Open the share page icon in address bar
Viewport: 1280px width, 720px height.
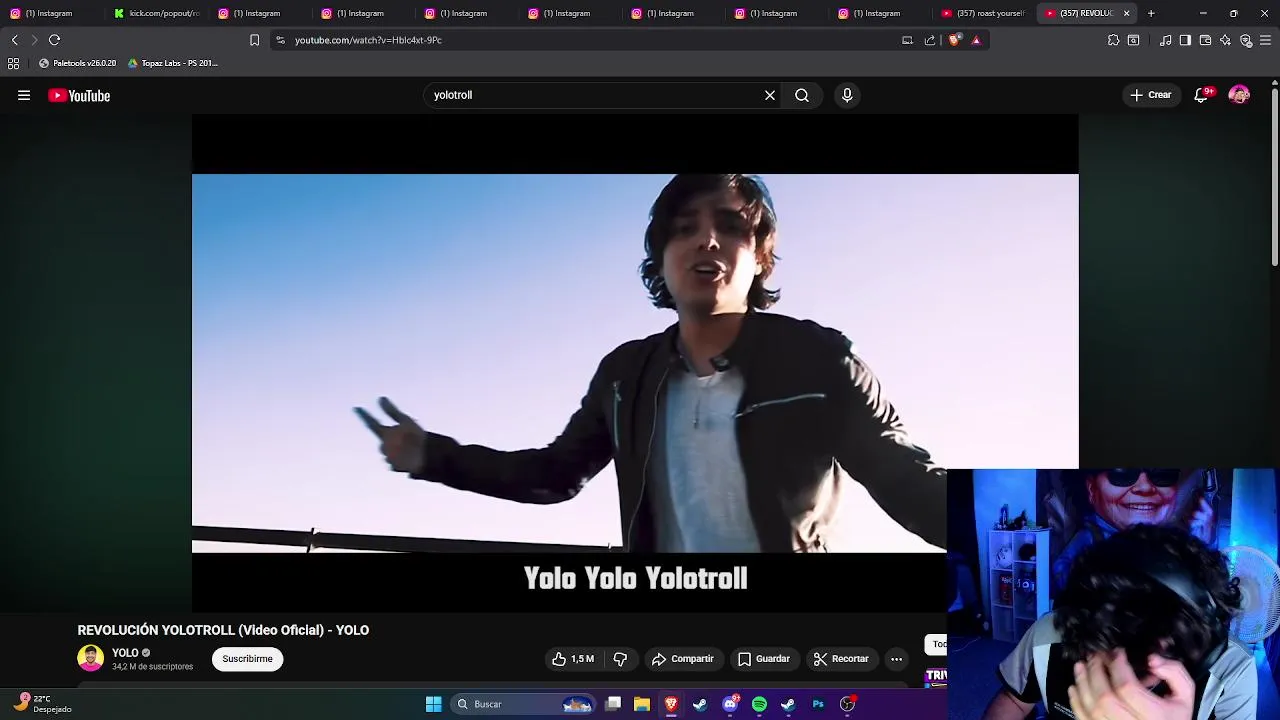[x=929, y=40]
